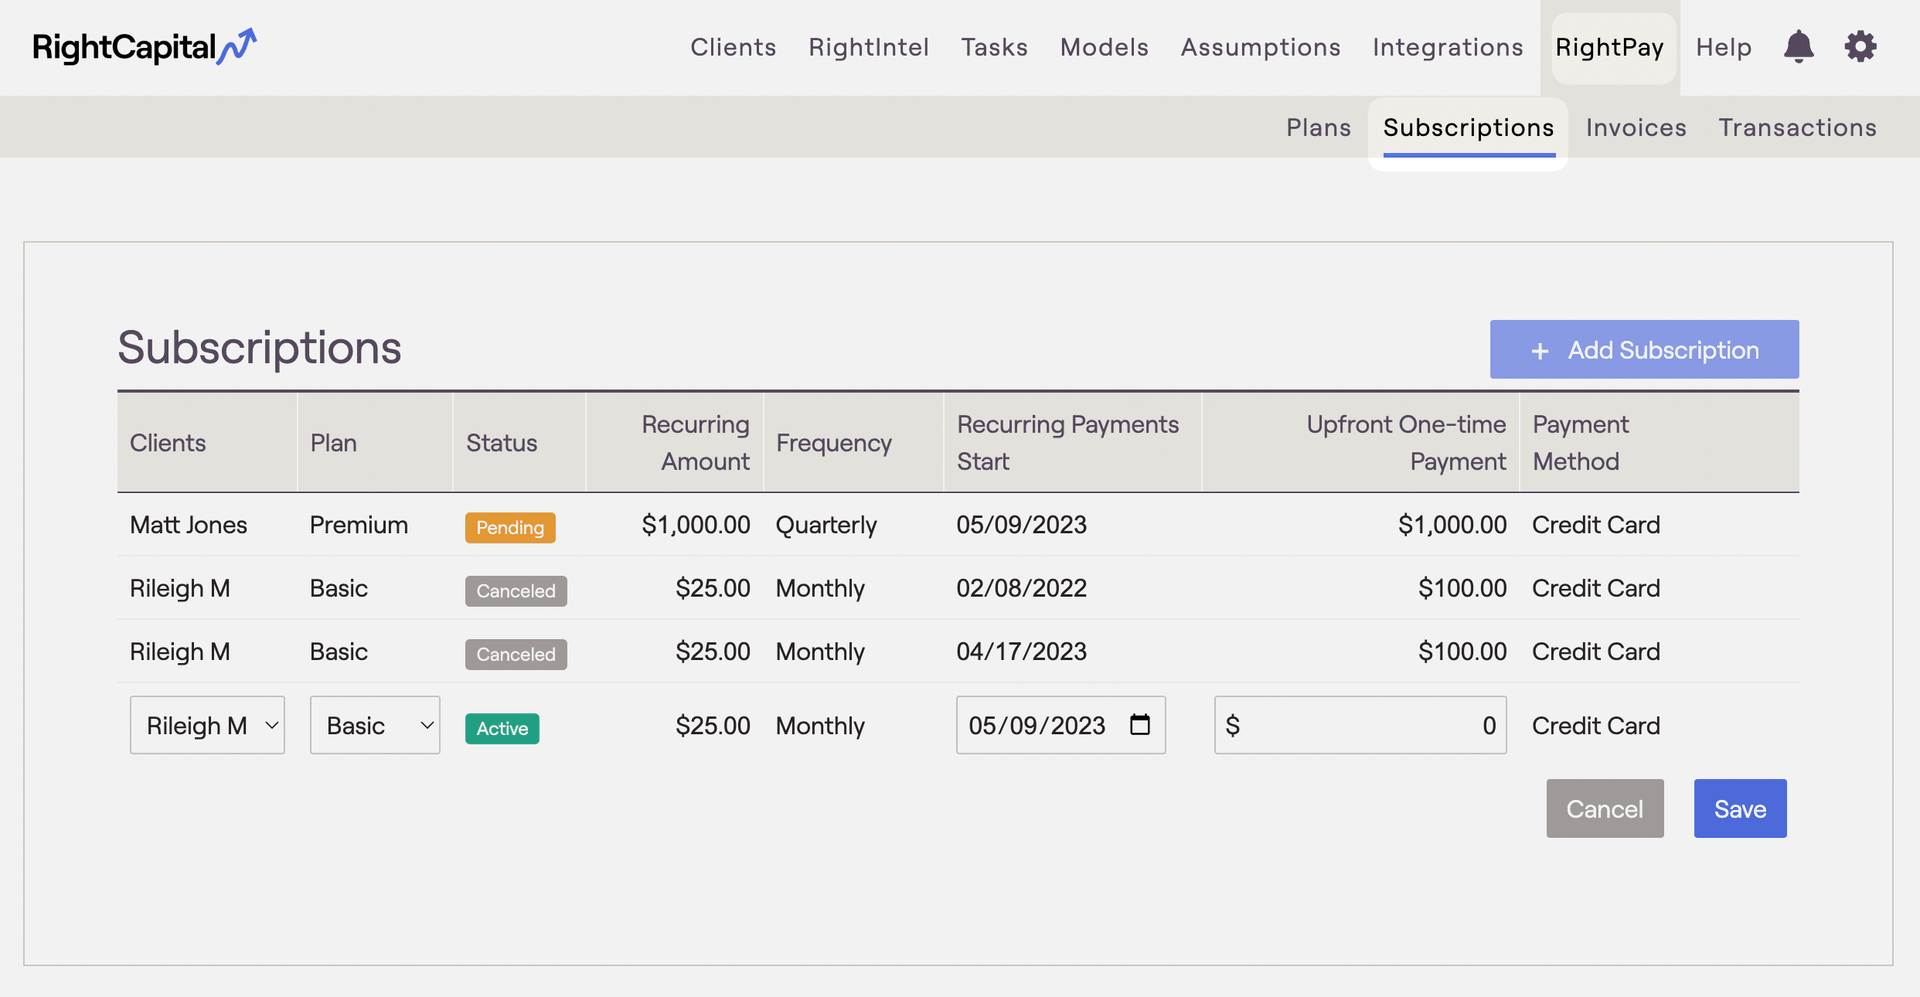This screenshot has width=1920, height=997.
Task: Click the RightCapital logo
Action: pos(144,47)
